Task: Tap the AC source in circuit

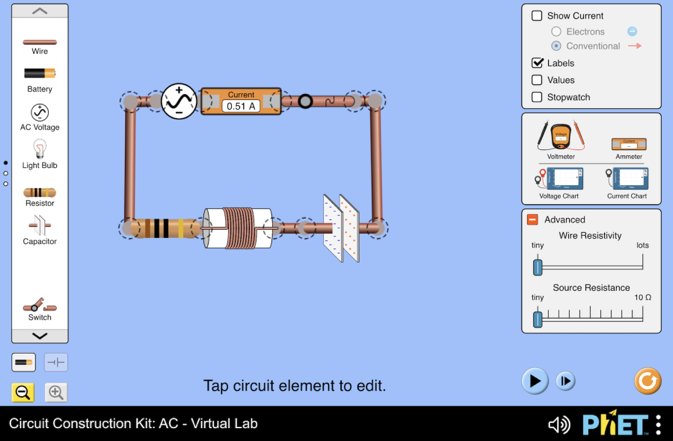Action: [179, 101]
